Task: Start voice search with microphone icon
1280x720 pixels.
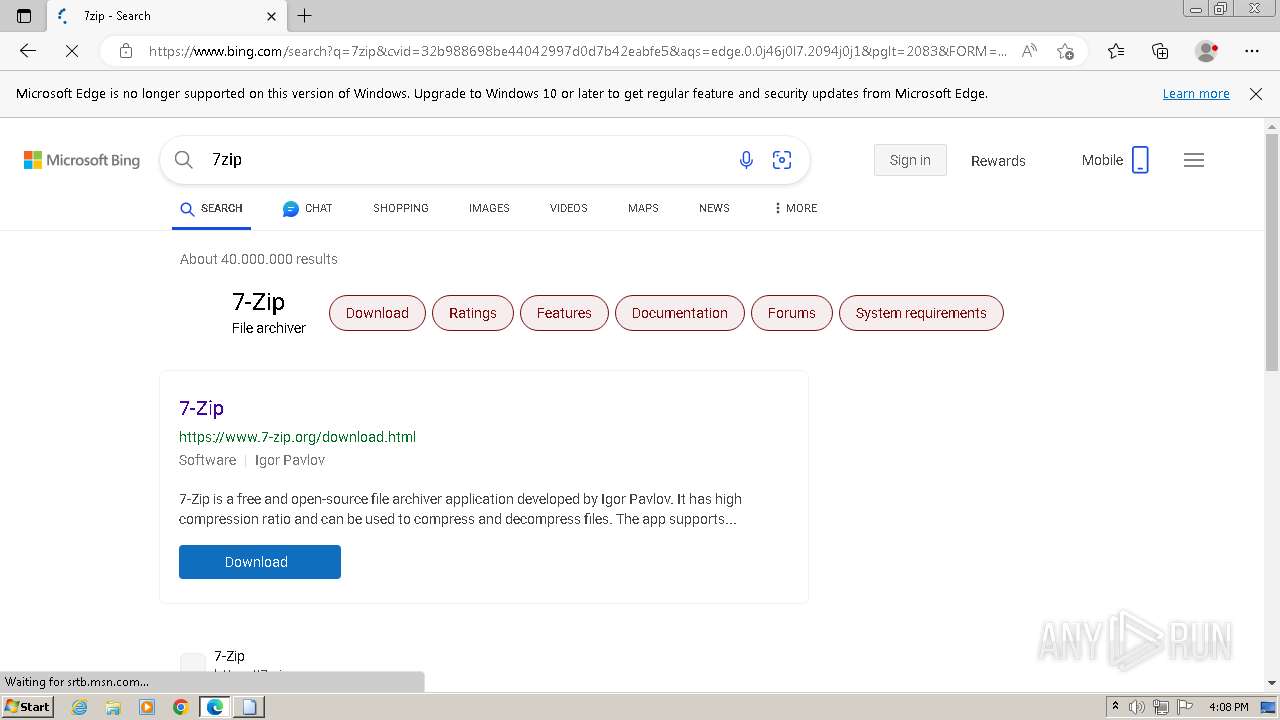Action: 746,160
